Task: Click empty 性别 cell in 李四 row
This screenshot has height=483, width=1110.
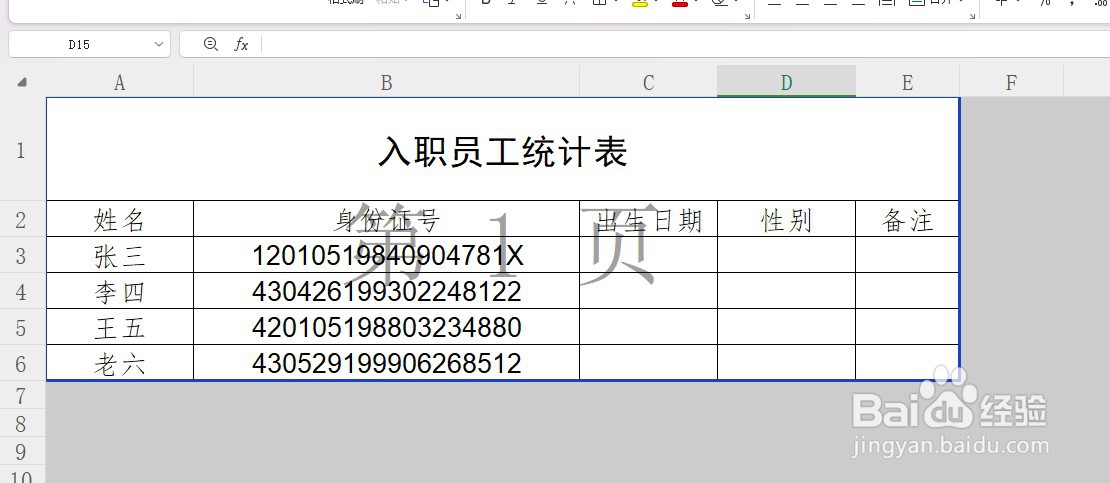Action: [x=786, y=292]
